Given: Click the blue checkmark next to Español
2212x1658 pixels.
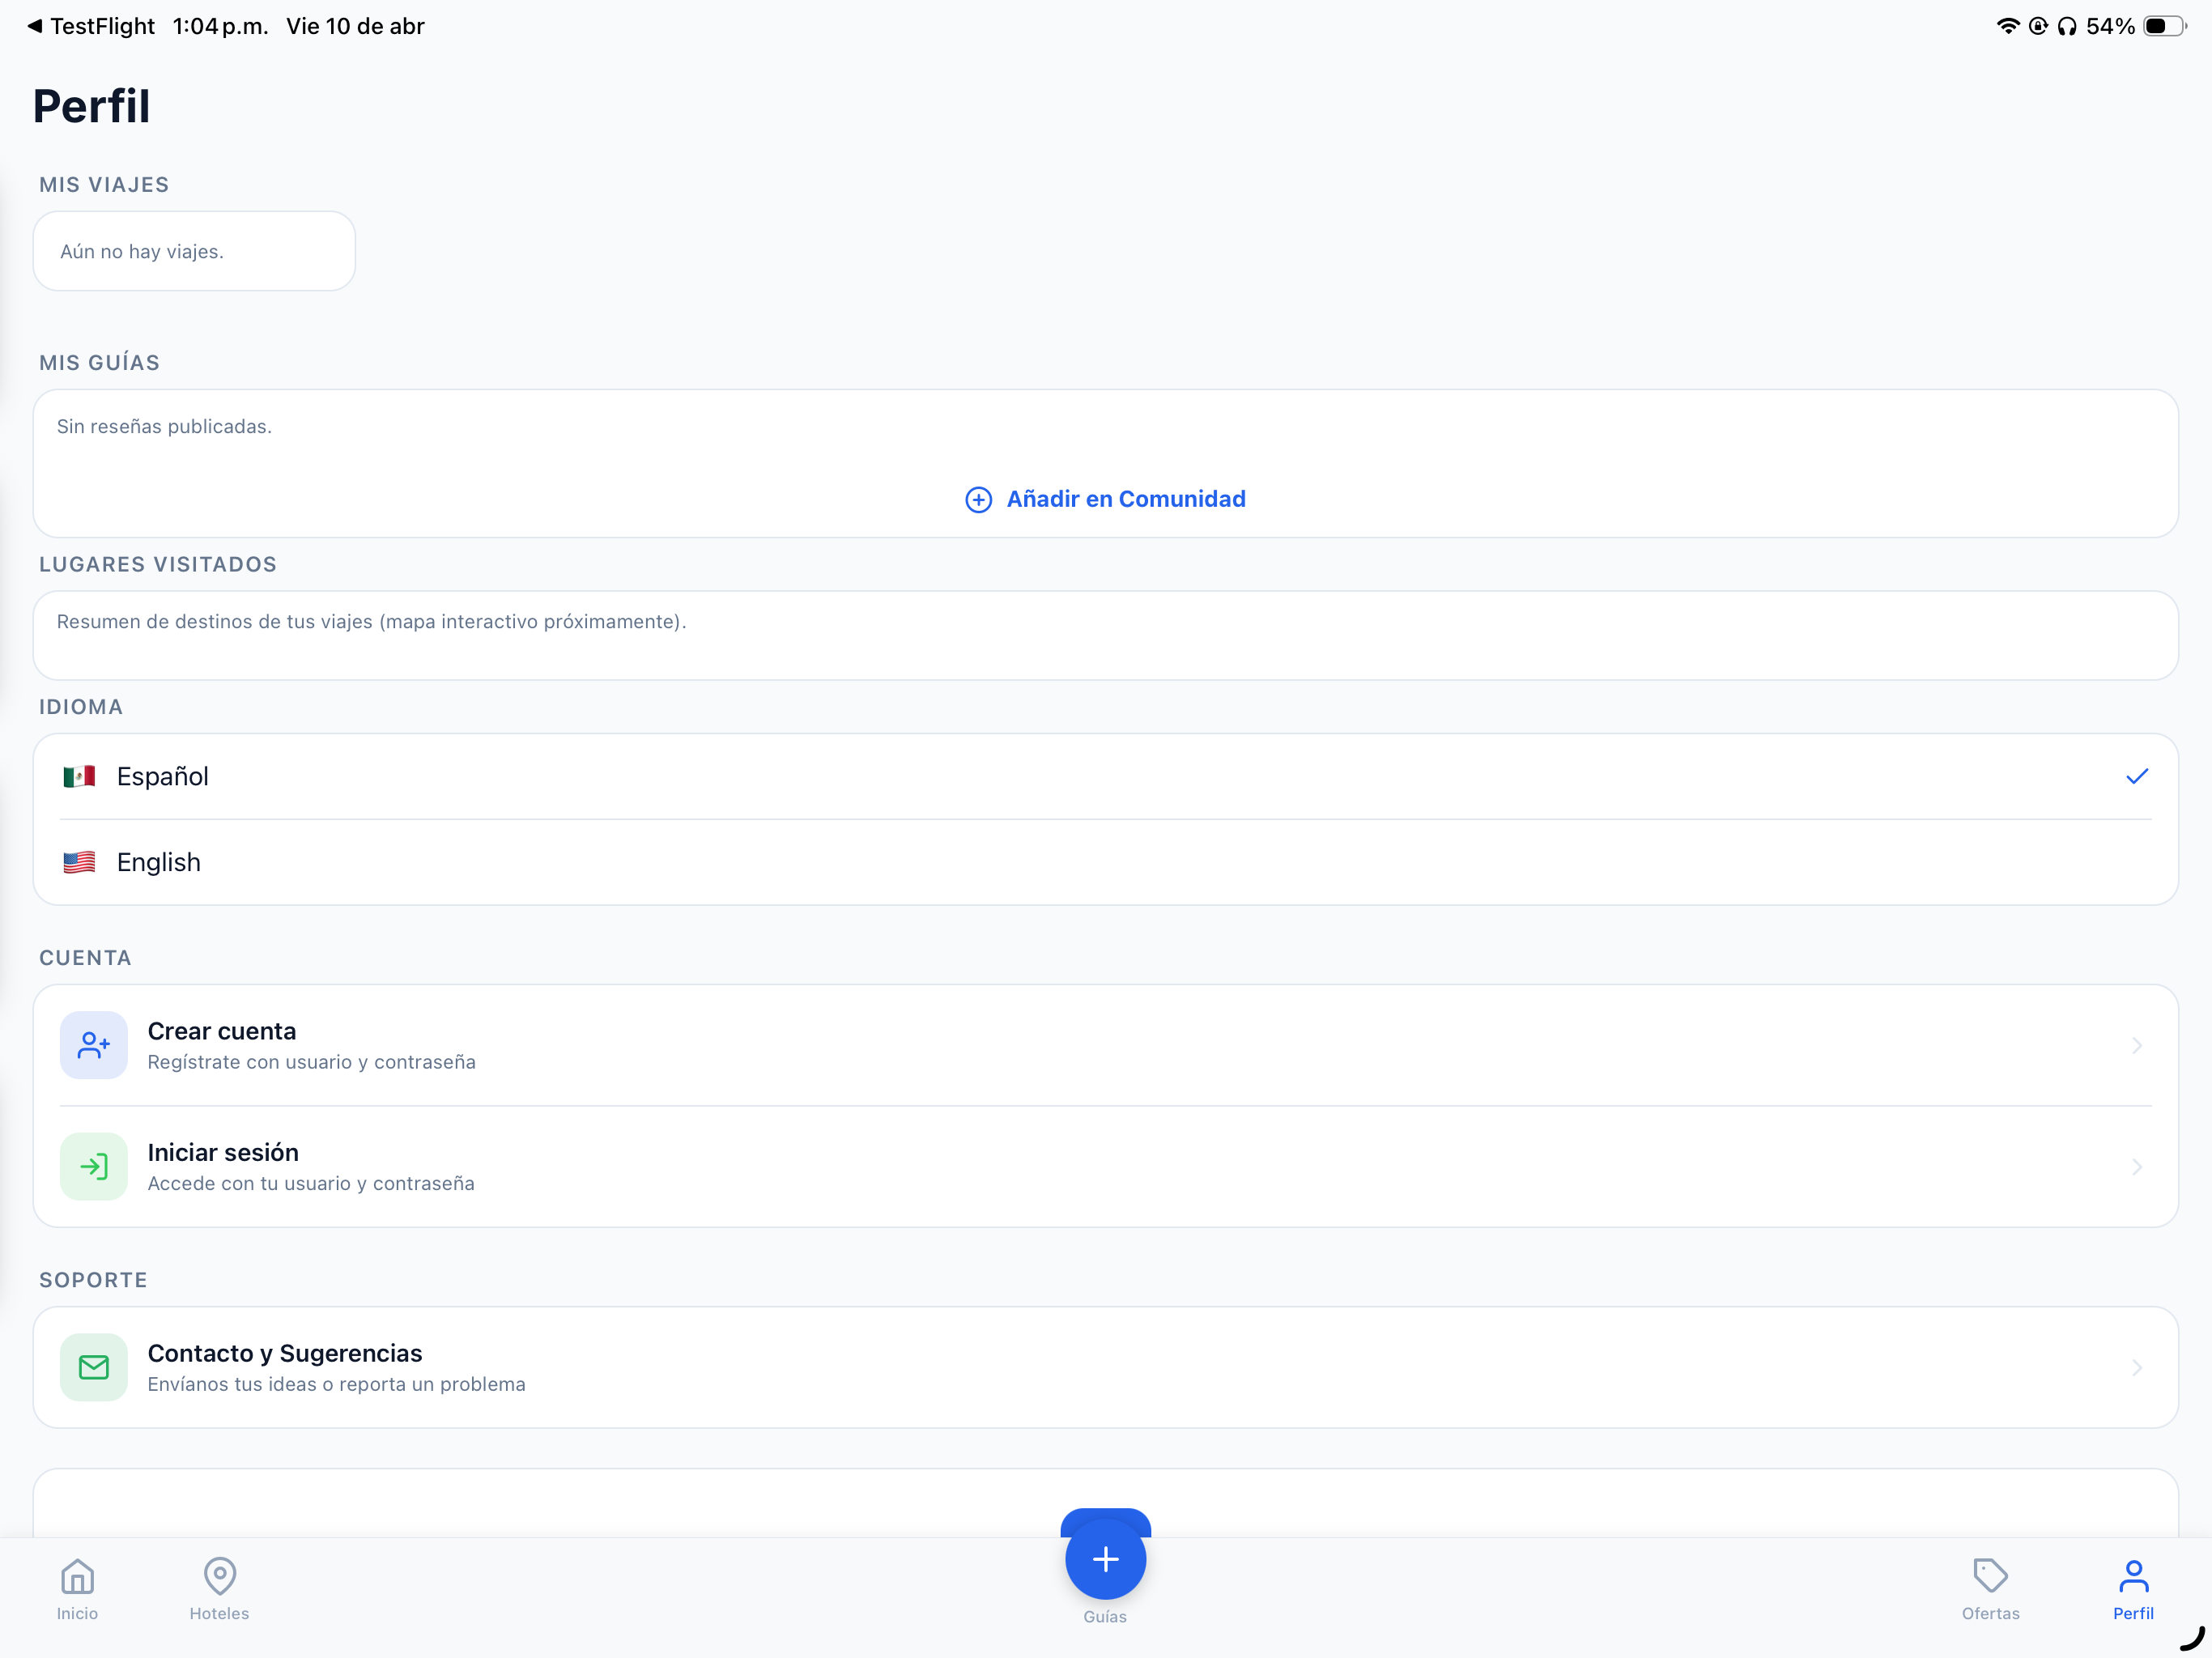Looking at the screenshot, I should click(x=2136, y=776).
